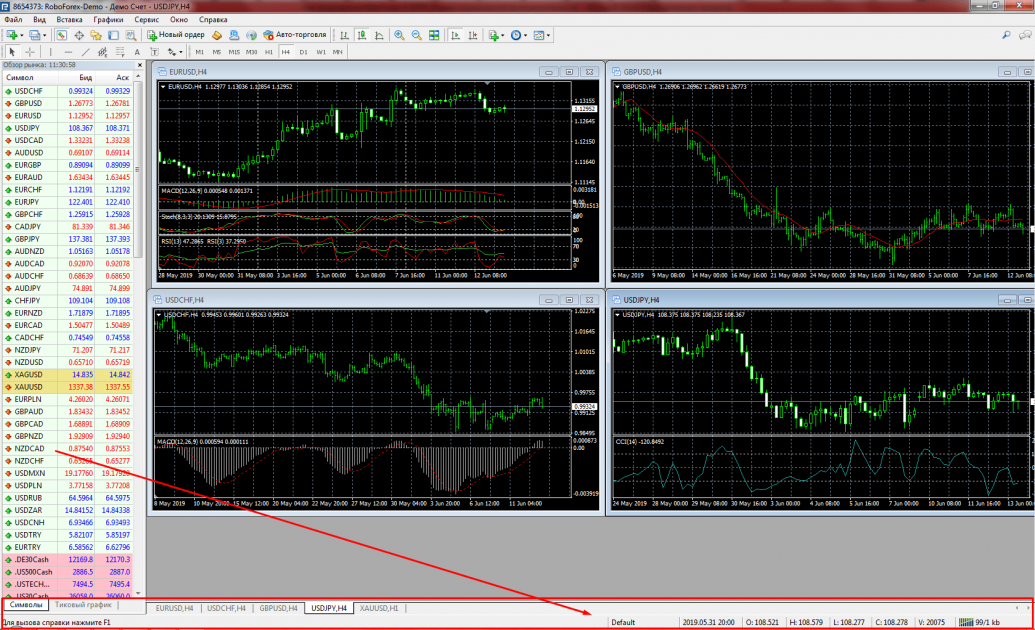Expand the indicators list dropdown

pos(503,35)
